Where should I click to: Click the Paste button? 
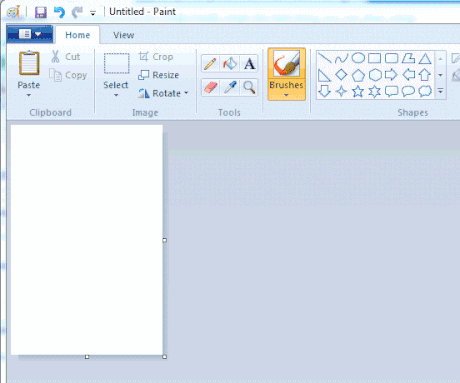point(29,74)
